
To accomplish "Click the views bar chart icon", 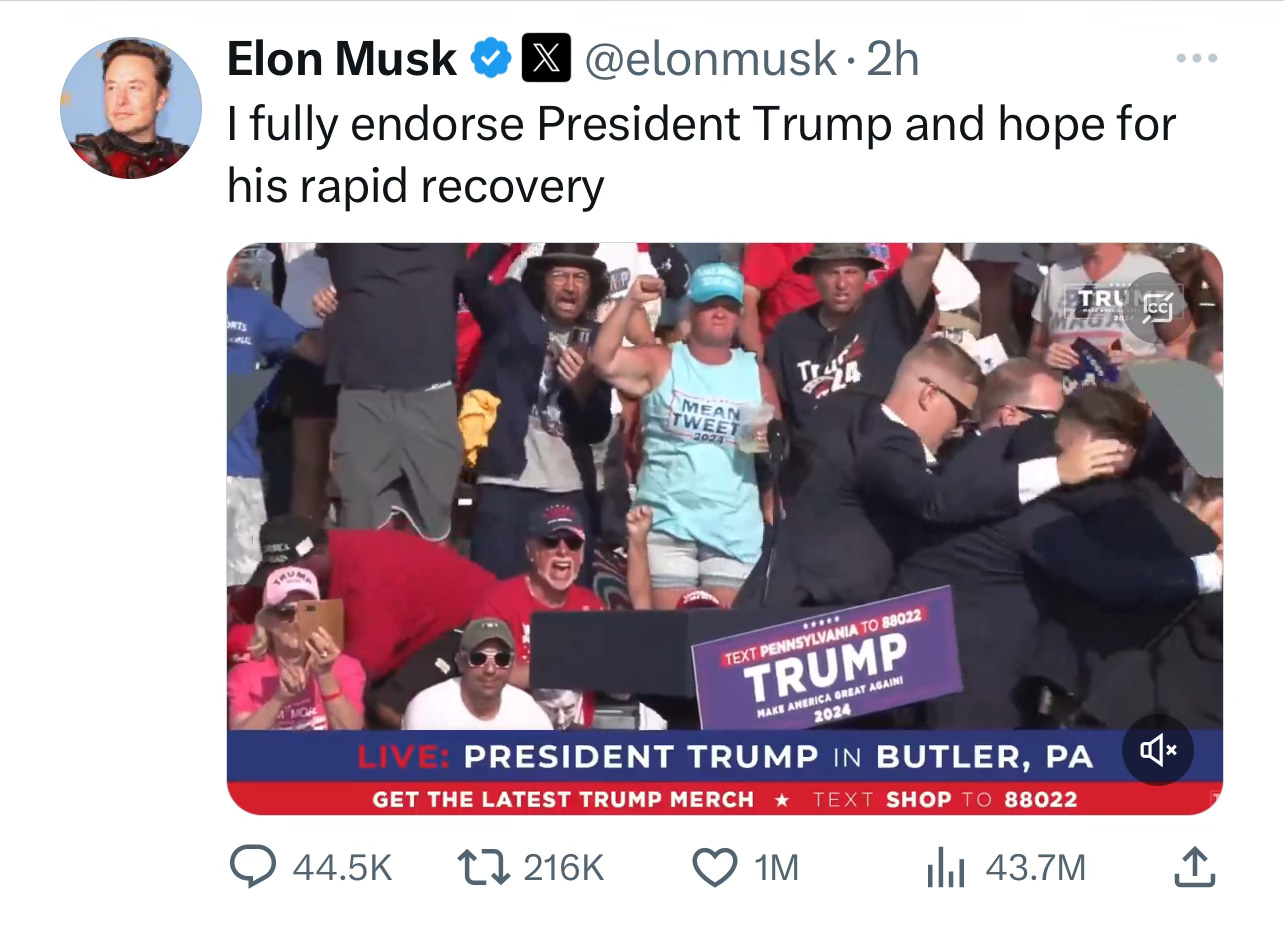I will click(x=945, y=867).
